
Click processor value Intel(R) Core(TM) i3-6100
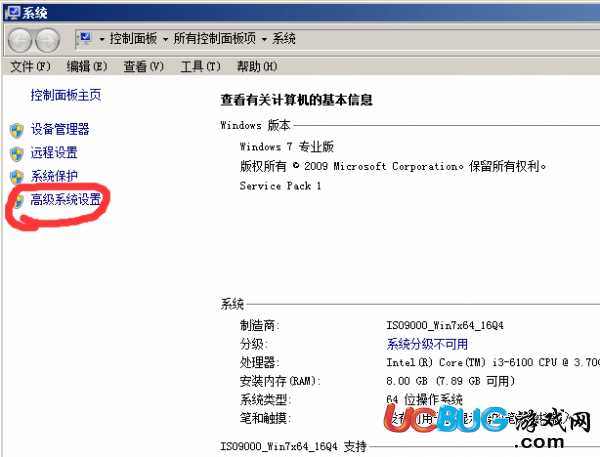coord(493,362)
